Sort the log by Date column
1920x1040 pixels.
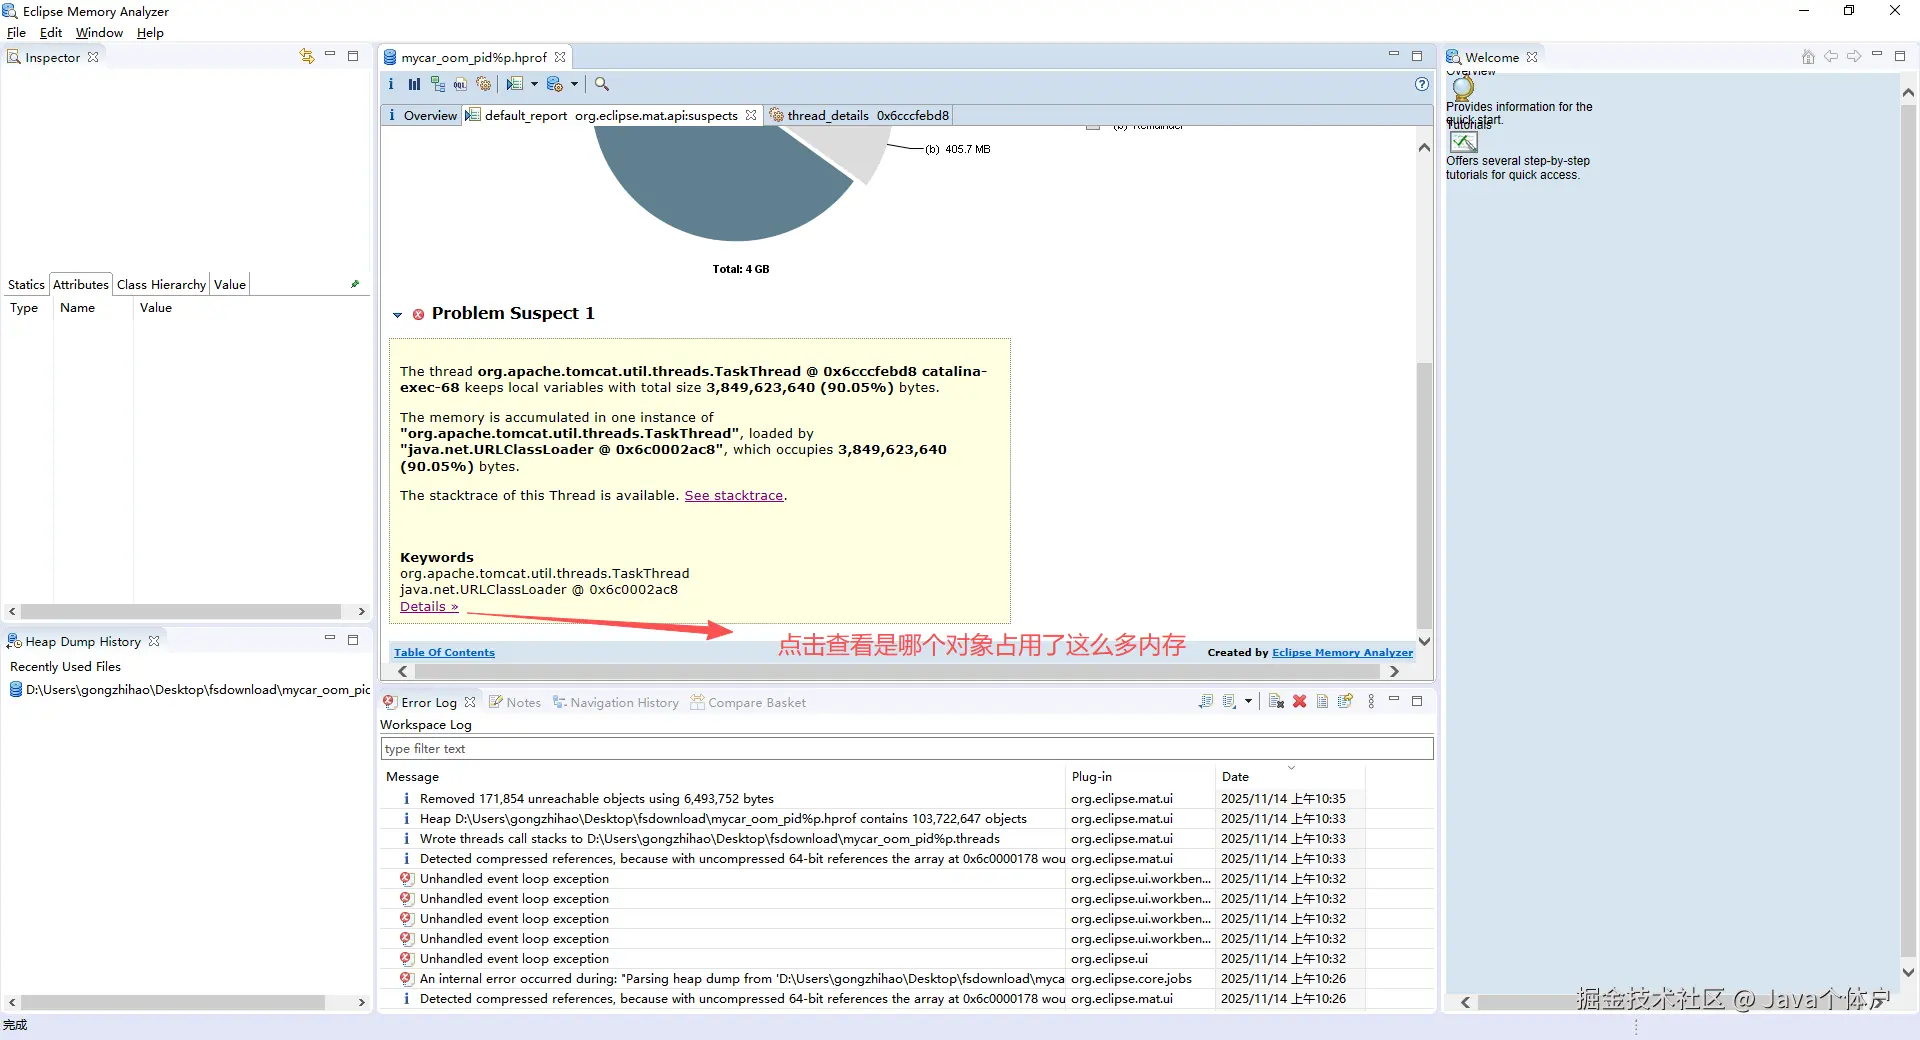(1289, 776)
